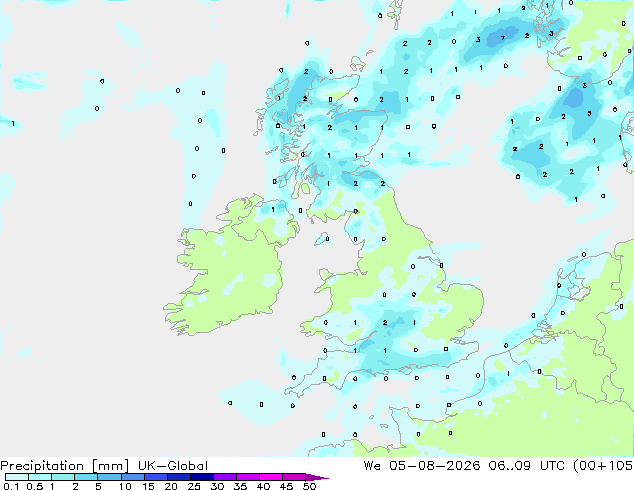Click the "35" legend scale label

[240, 486]
